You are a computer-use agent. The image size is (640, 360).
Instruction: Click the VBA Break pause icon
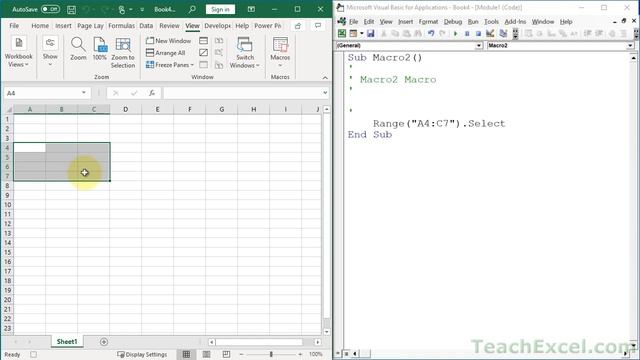[467, 33]
